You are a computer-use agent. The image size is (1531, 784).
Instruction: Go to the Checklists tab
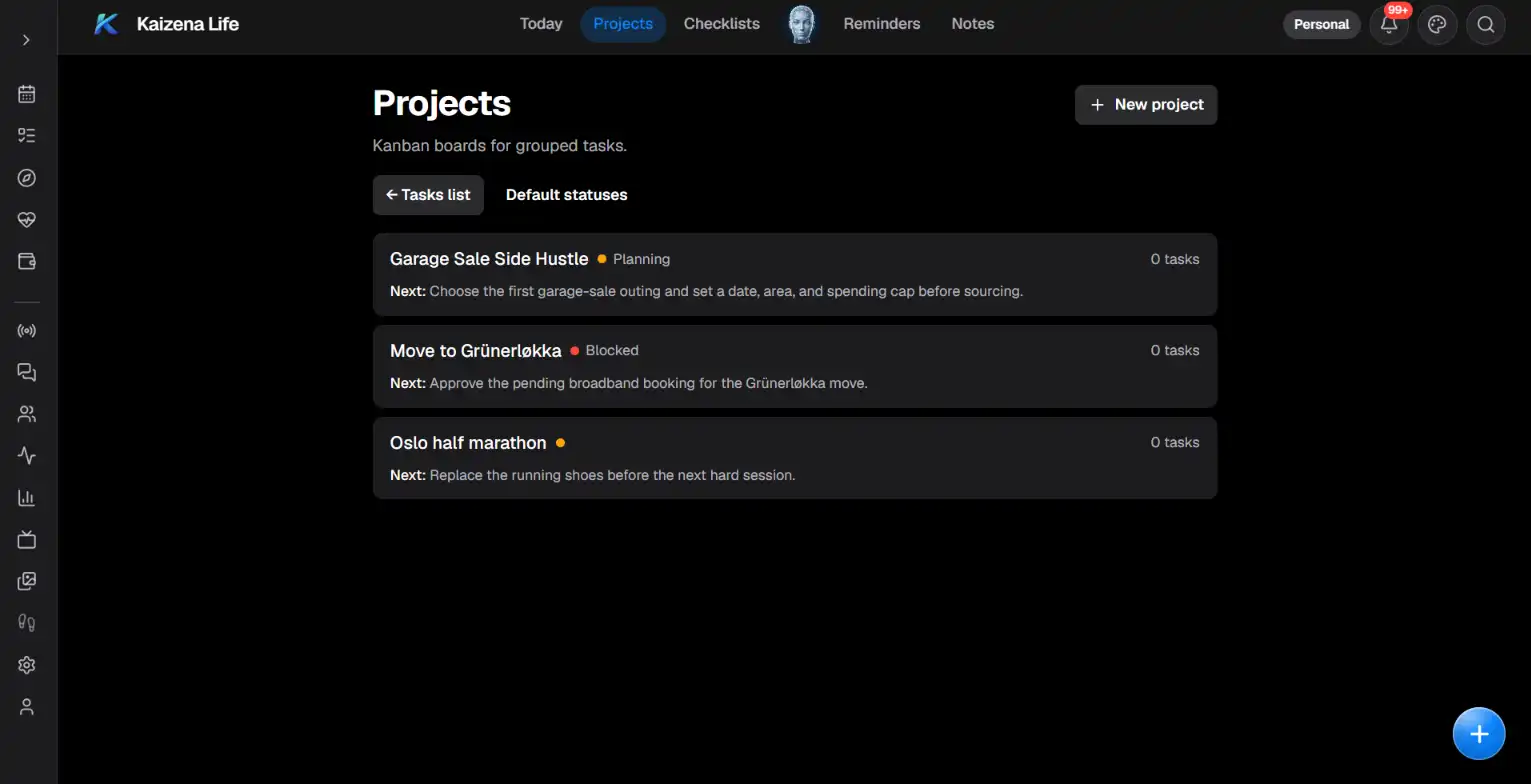722,24
